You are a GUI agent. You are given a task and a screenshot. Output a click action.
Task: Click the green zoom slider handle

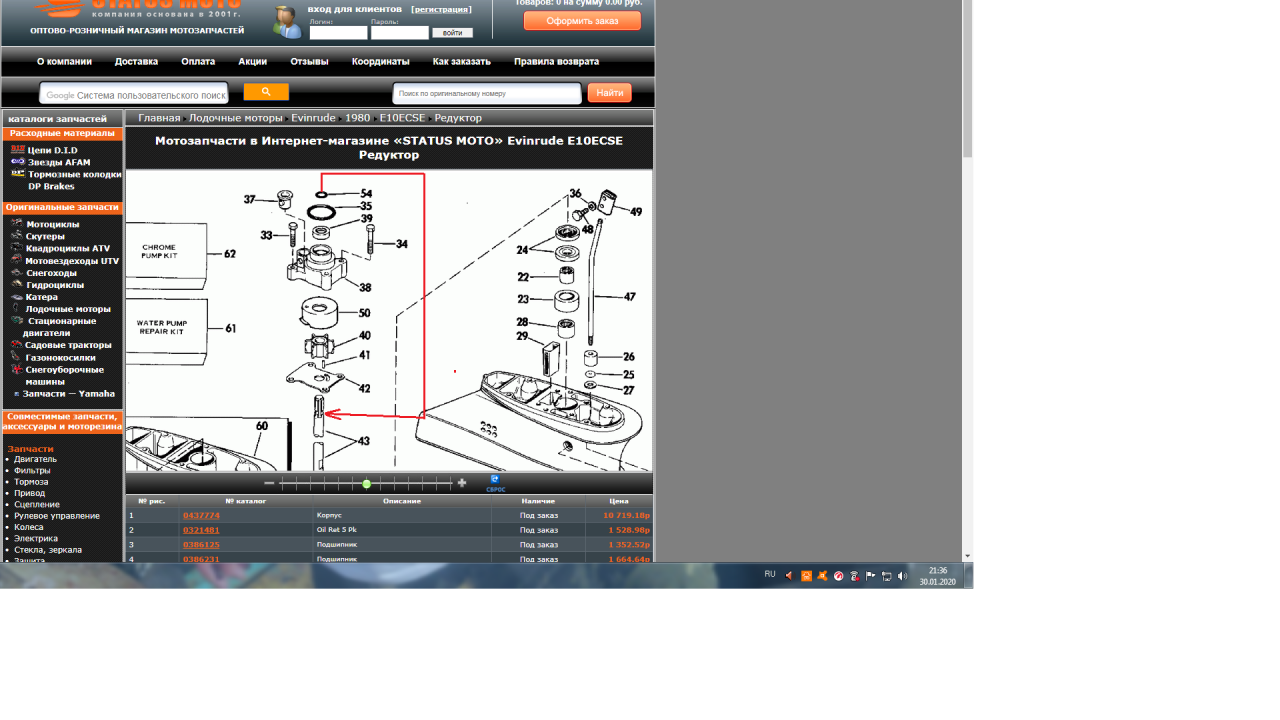pos(367,484)
